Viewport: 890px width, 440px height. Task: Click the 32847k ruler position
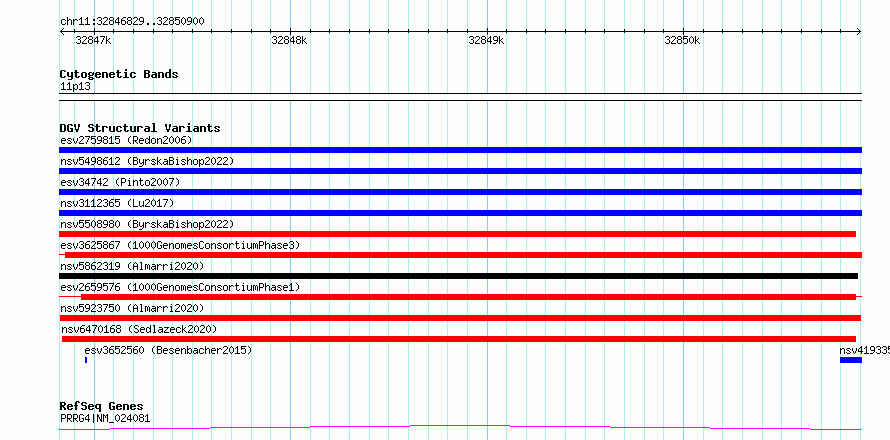coord(94,40)
